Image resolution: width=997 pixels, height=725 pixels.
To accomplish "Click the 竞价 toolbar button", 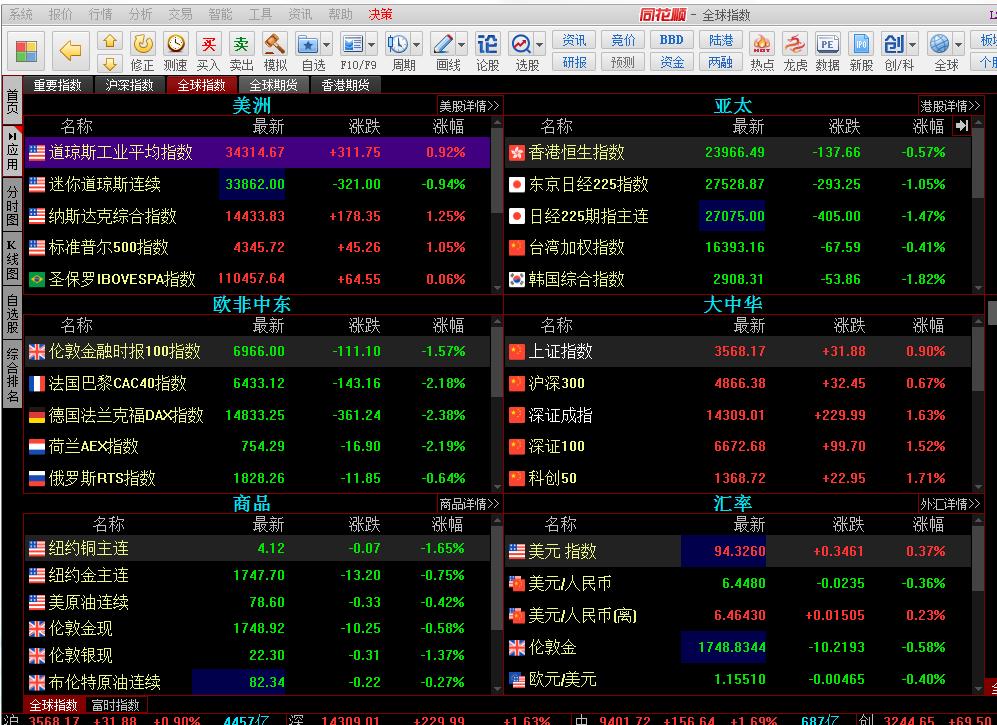I will tap(623, 40).
